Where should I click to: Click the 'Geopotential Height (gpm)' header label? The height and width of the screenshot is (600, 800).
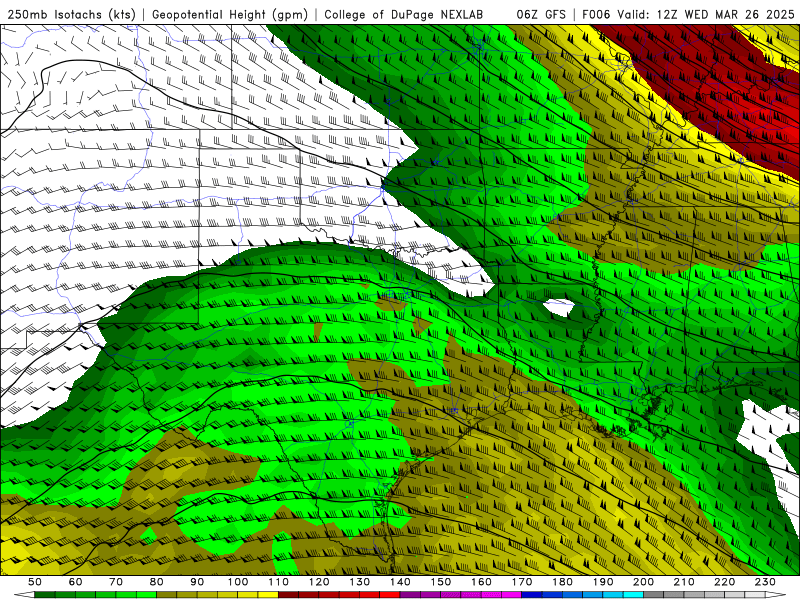click(x=230, y=15)
